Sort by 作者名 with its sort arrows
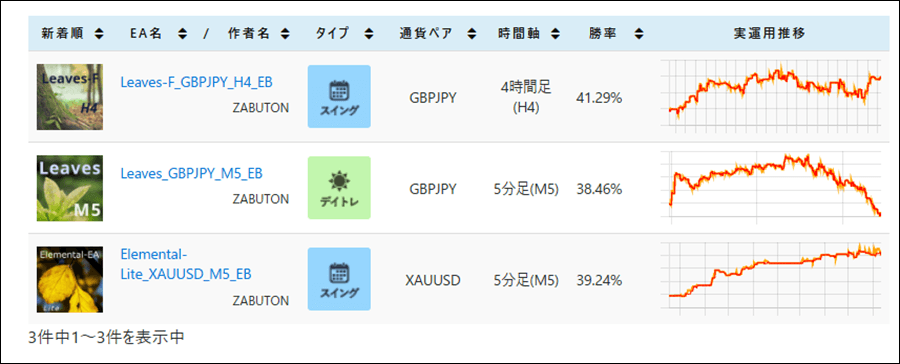The width and height of the screenshot is (900, 364). (285, 34)
